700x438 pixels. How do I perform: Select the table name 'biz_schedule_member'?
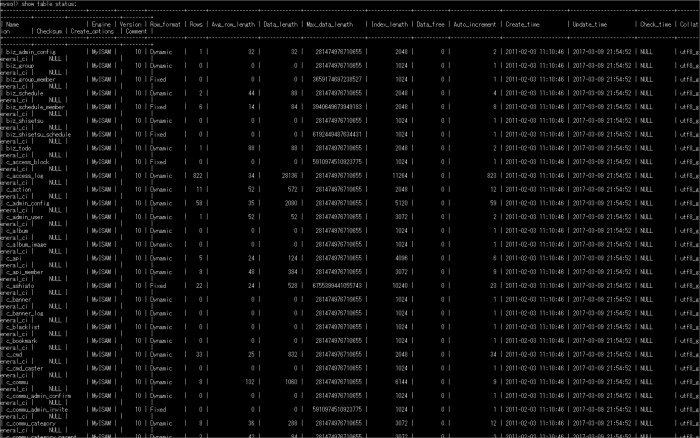(x=35, y=107)
